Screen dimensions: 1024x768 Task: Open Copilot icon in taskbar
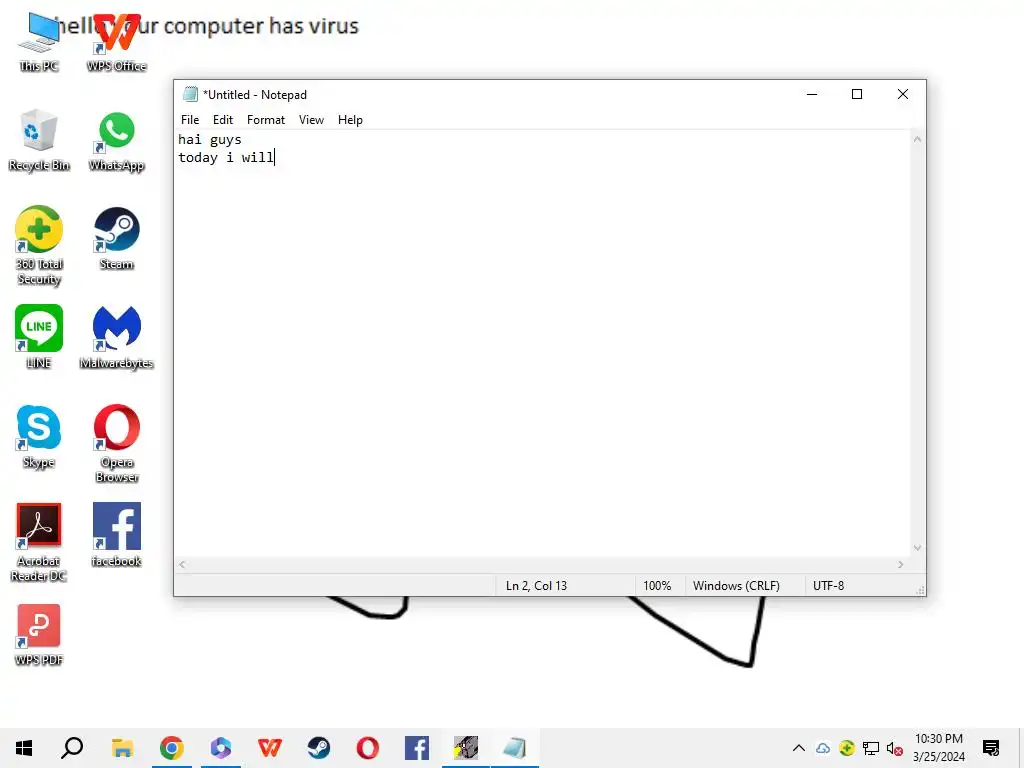point(221,748)
